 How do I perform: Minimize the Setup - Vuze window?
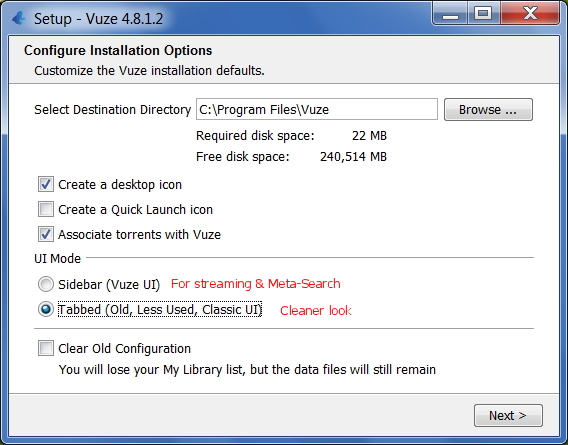pyautogui.click(x=450, y=14)
